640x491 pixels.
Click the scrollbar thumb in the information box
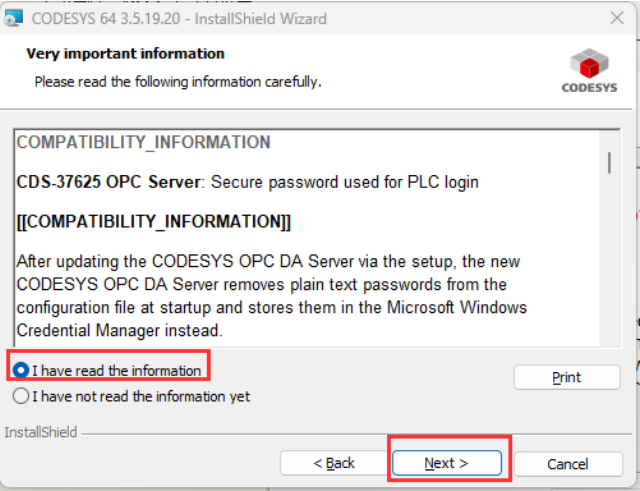[609, 163]
